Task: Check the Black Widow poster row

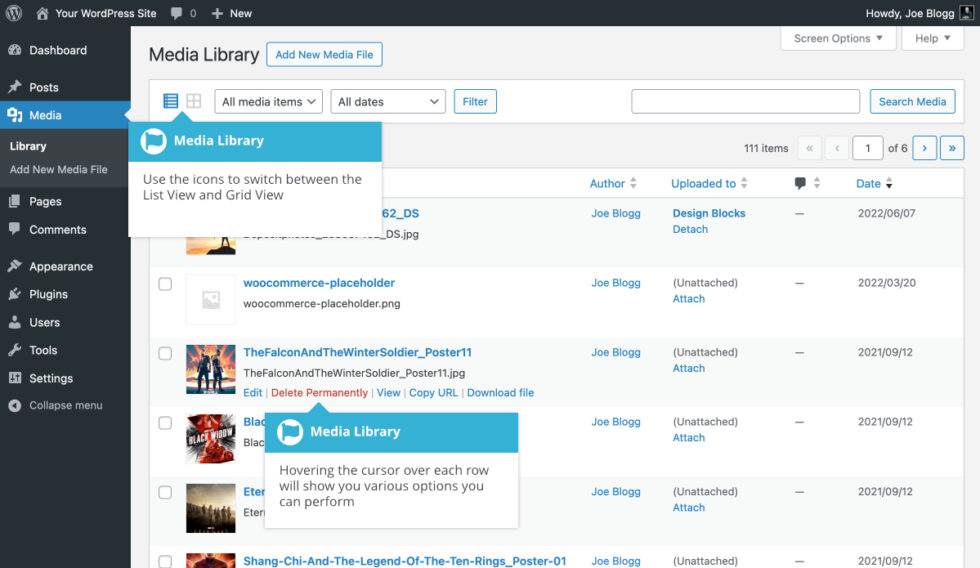Action: tap(165, 423)
